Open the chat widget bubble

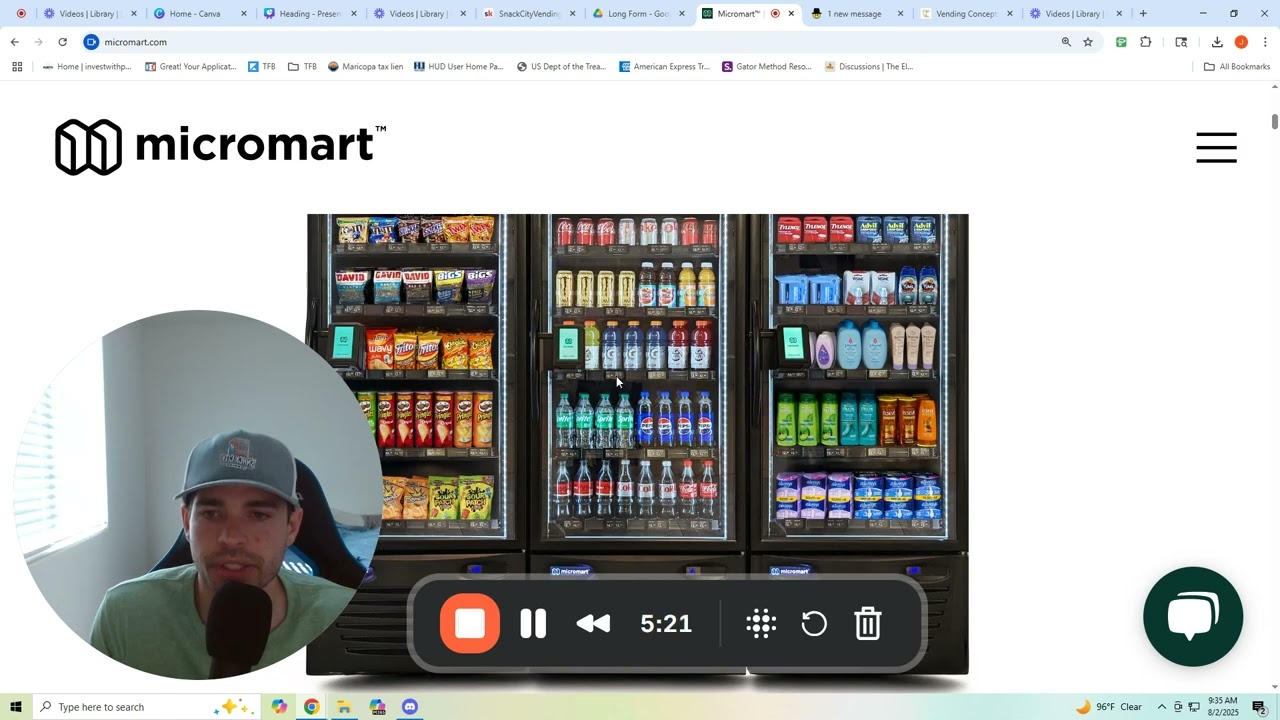point(1193,616)
